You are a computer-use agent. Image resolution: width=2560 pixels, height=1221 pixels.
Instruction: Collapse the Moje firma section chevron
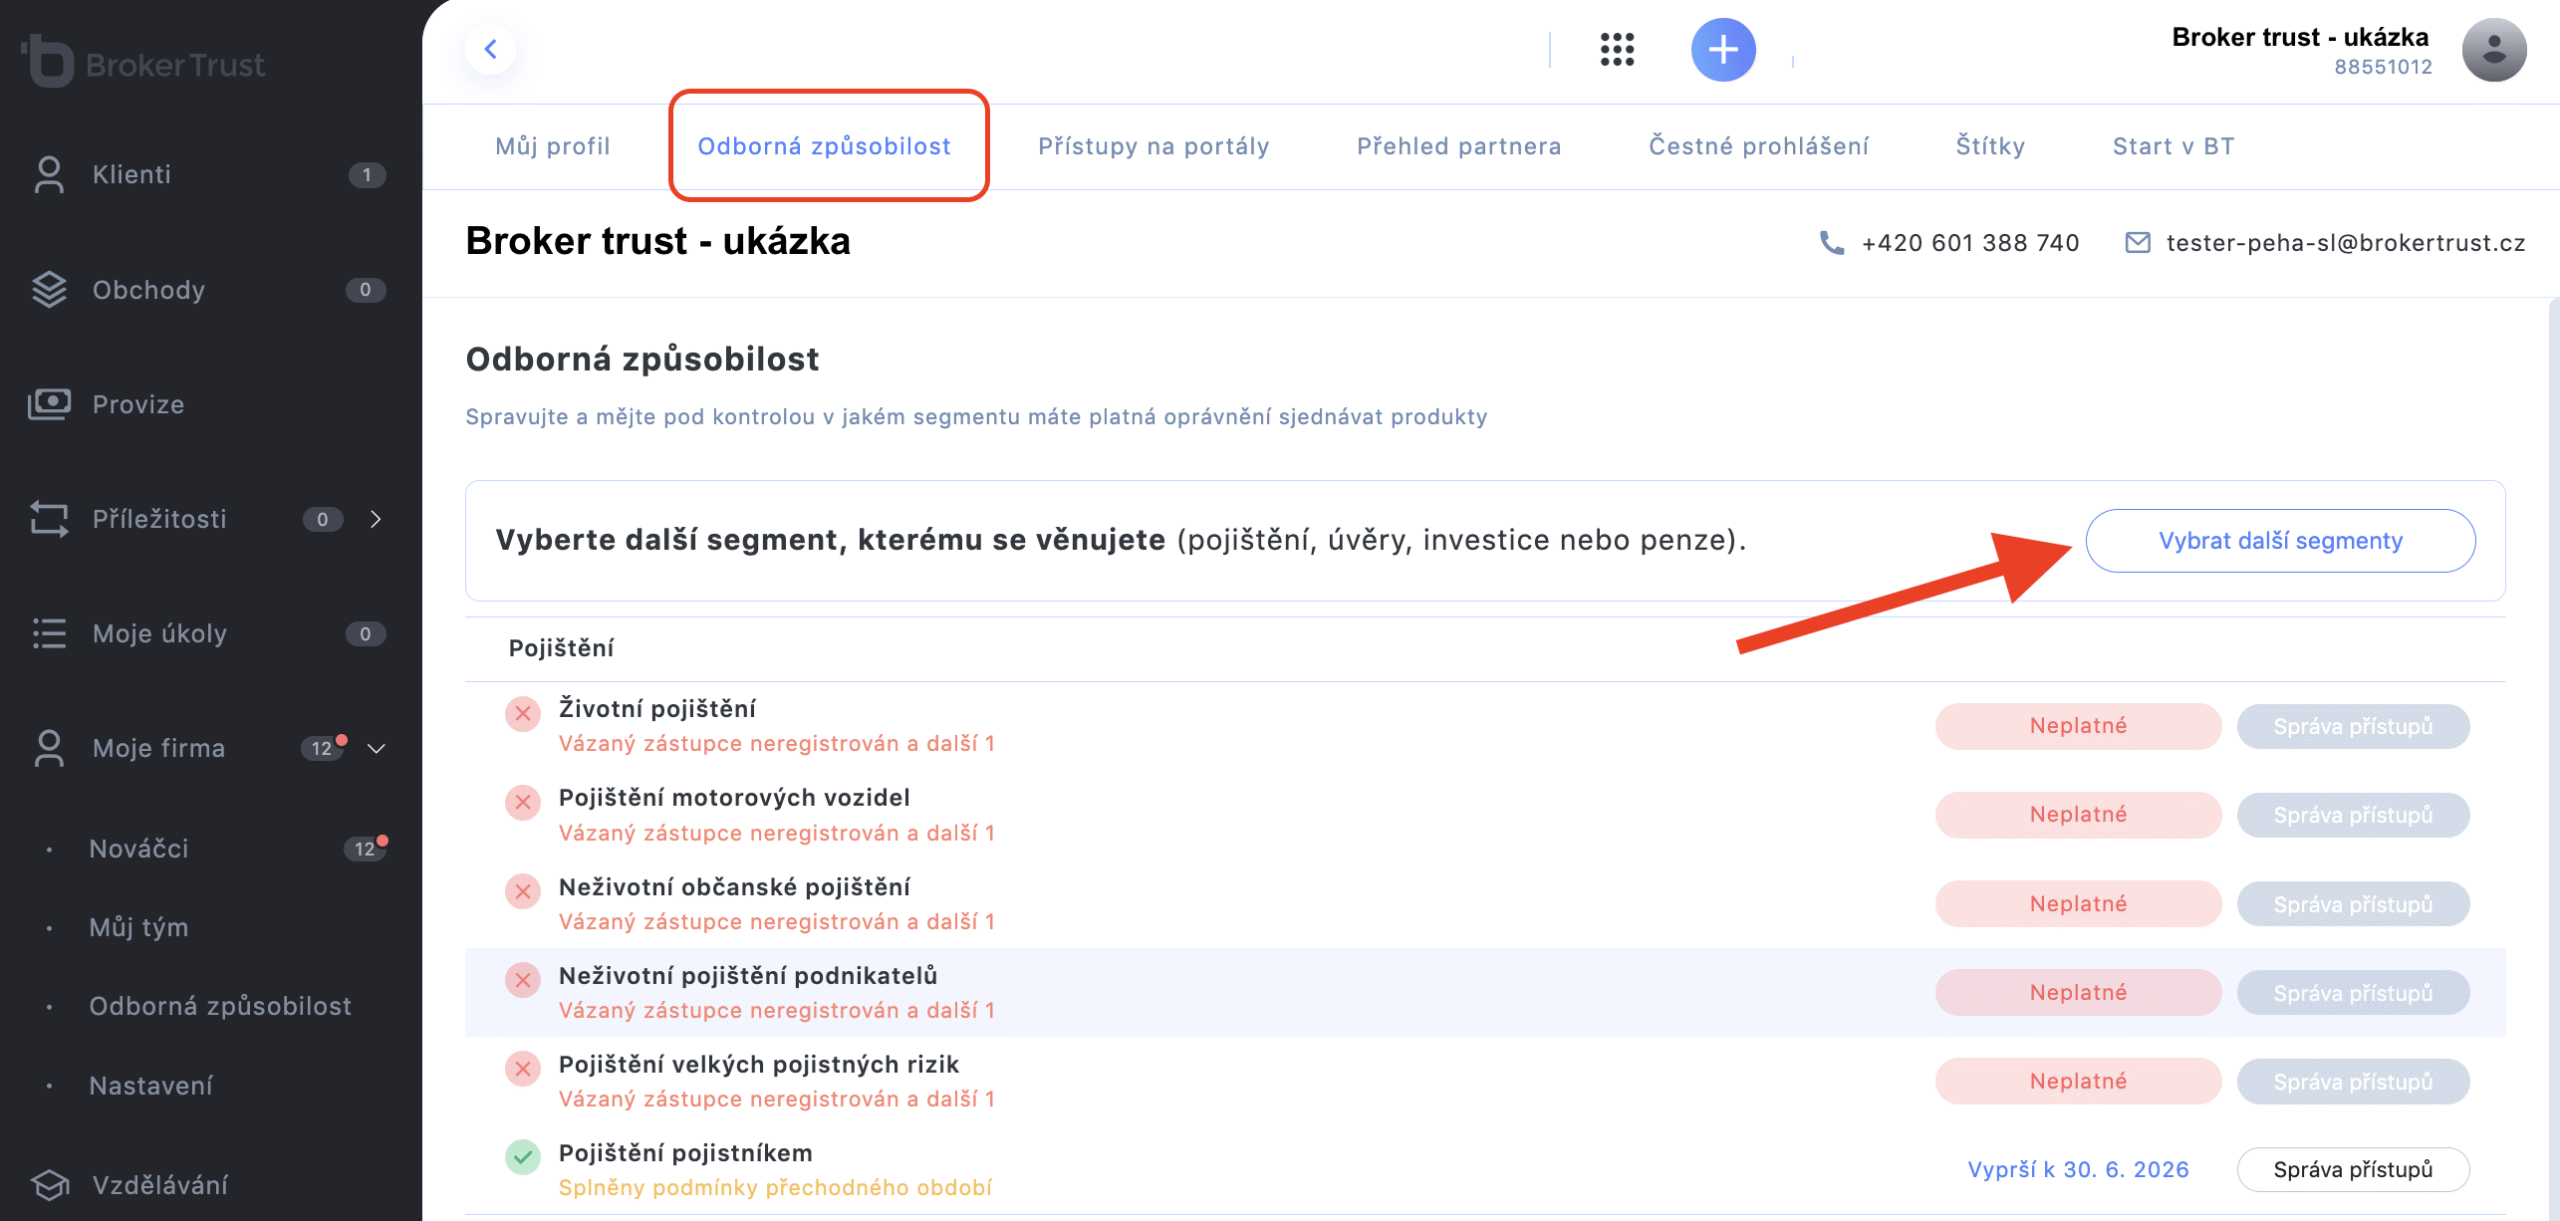coord(376,749)
